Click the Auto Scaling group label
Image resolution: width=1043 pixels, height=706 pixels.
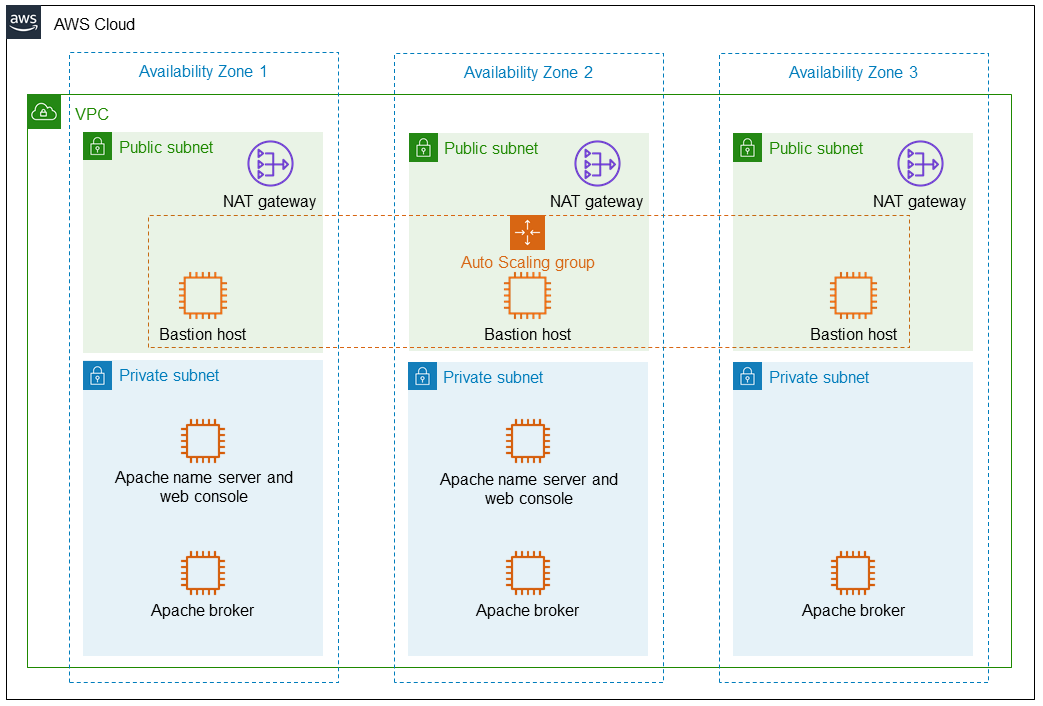pyautogui.click(x=527, y=263)
